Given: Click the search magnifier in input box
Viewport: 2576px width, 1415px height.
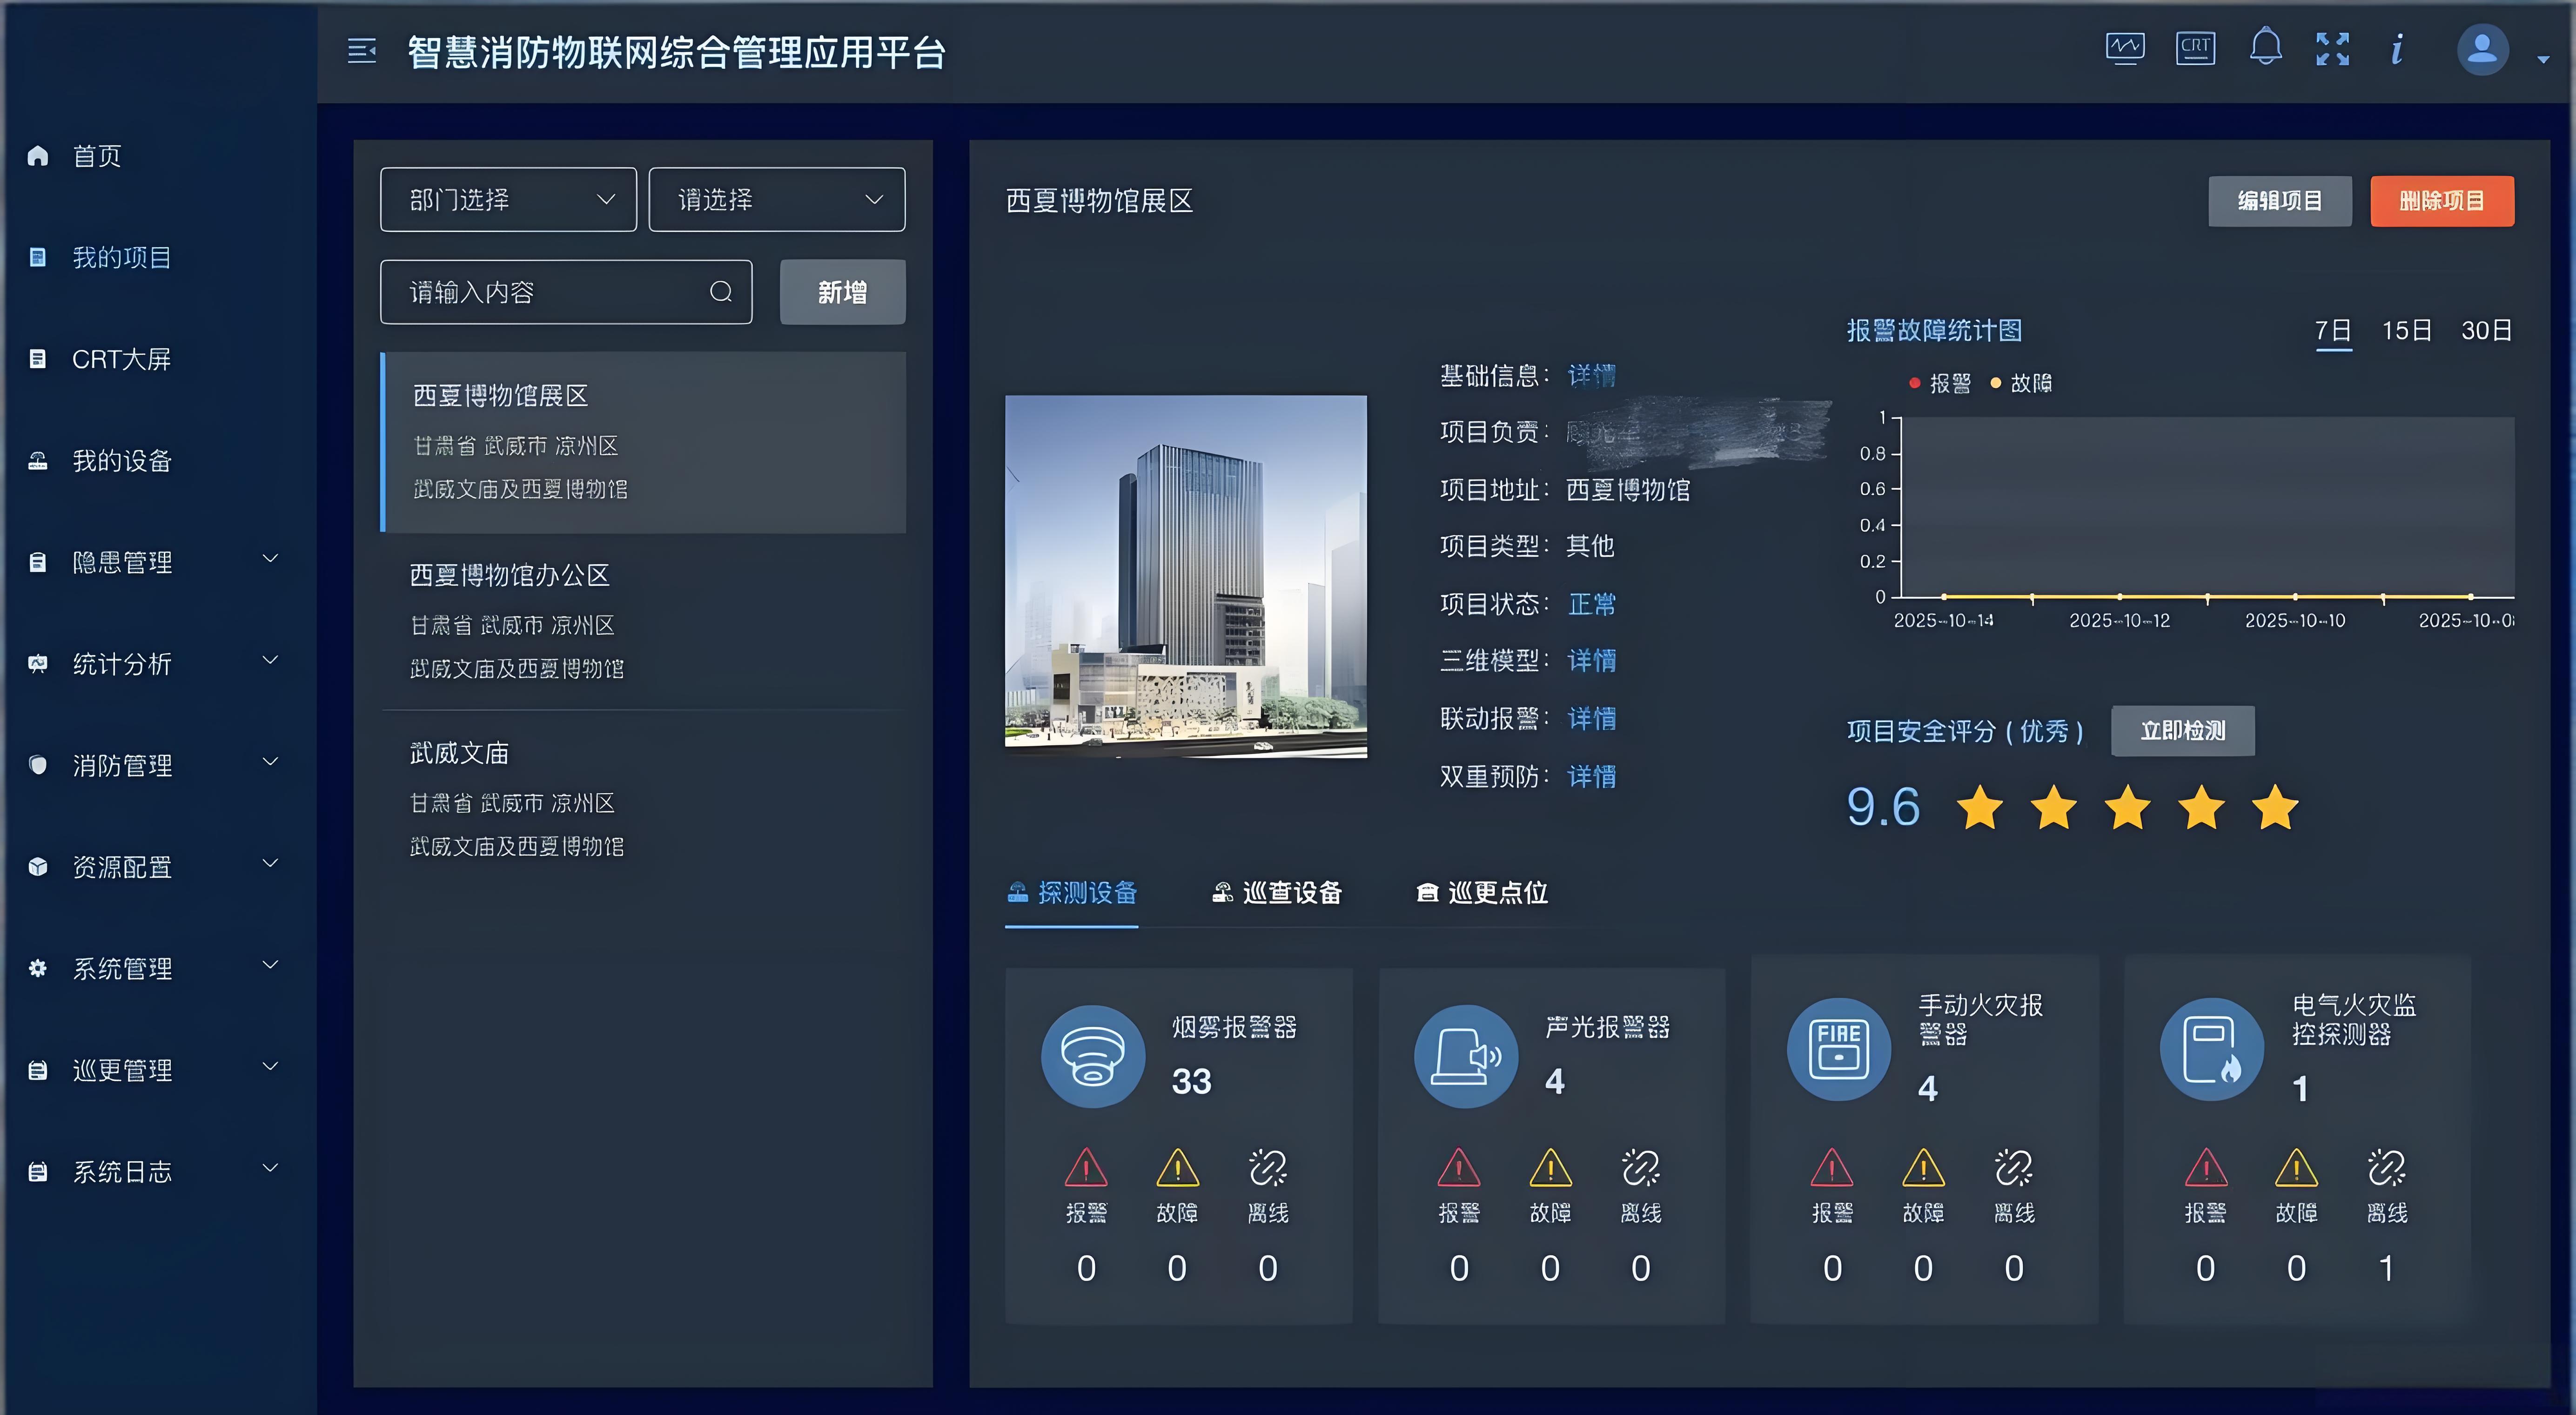Looking at the screenshot, I should coord(721,292).
